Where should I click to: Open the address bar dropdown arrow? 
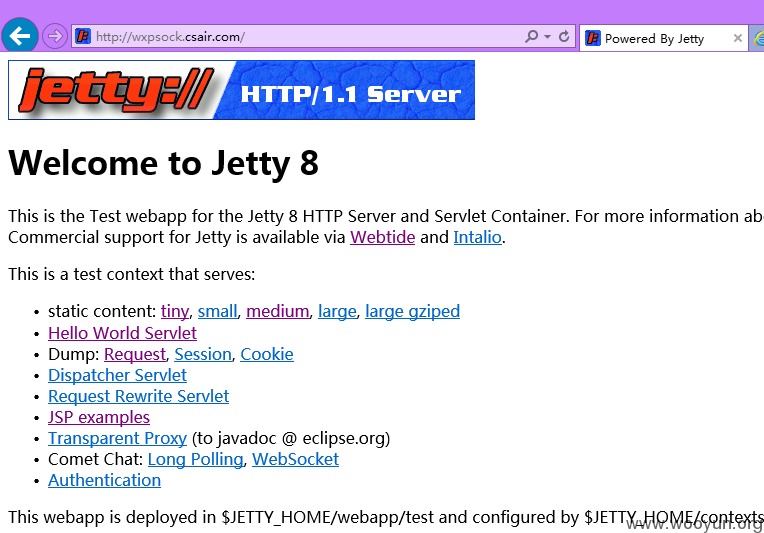(x=548, y=37)
